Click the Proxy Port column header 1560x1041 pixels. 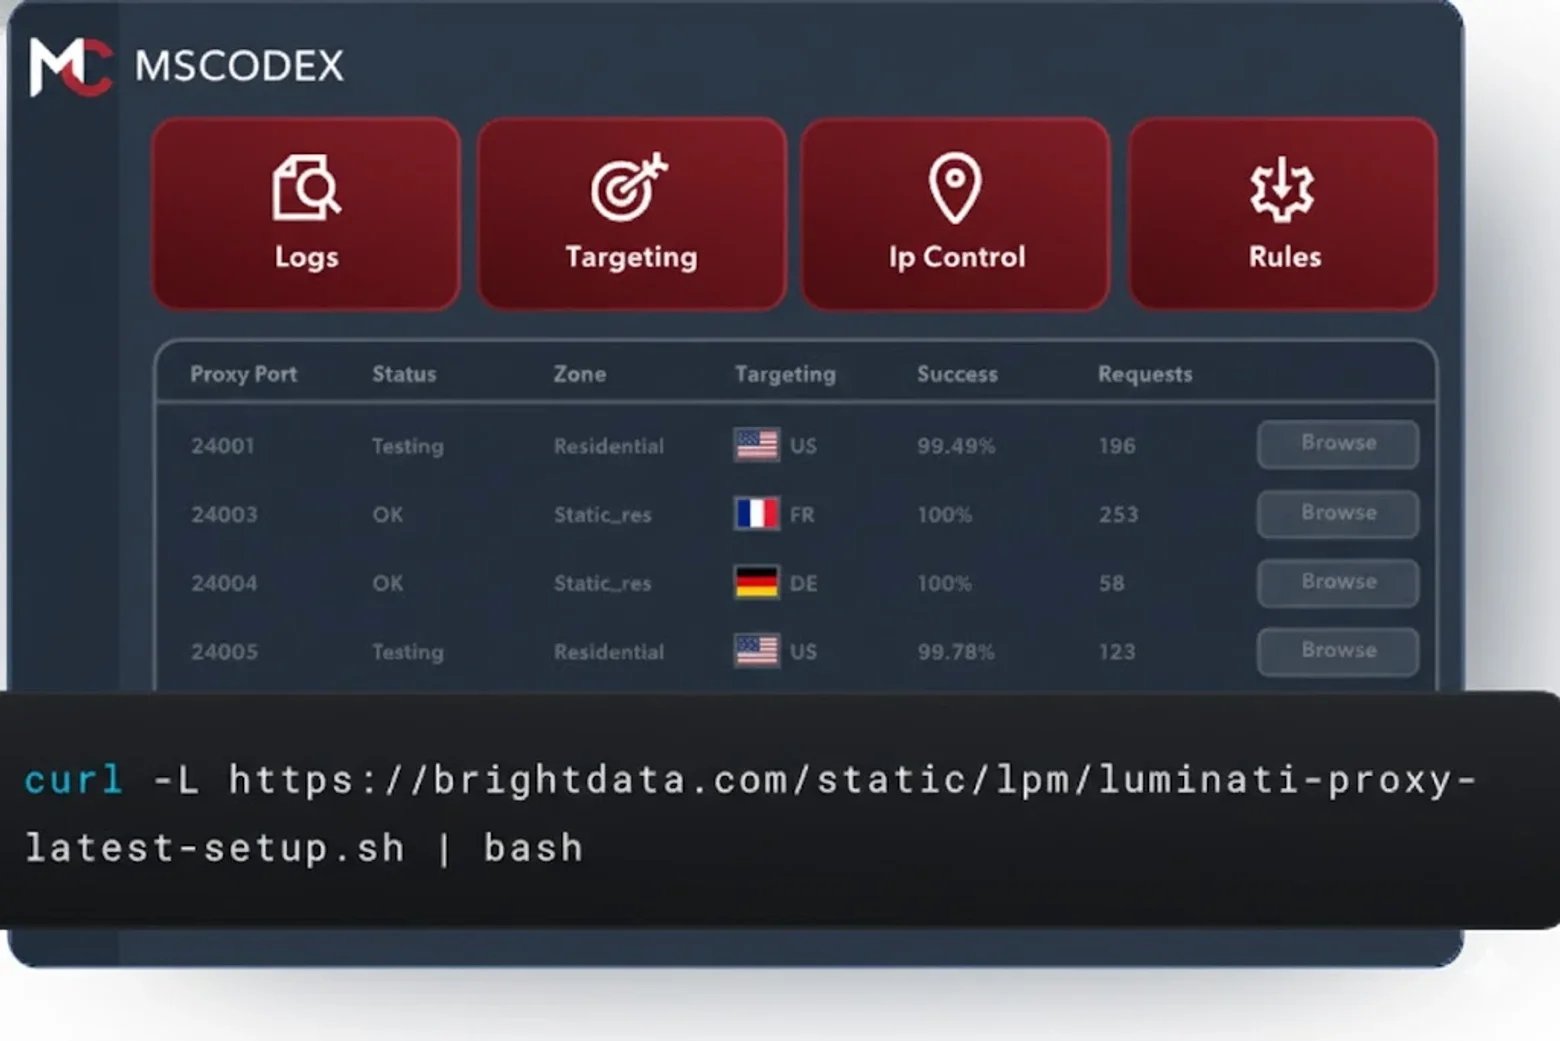[x=243, y=374]
